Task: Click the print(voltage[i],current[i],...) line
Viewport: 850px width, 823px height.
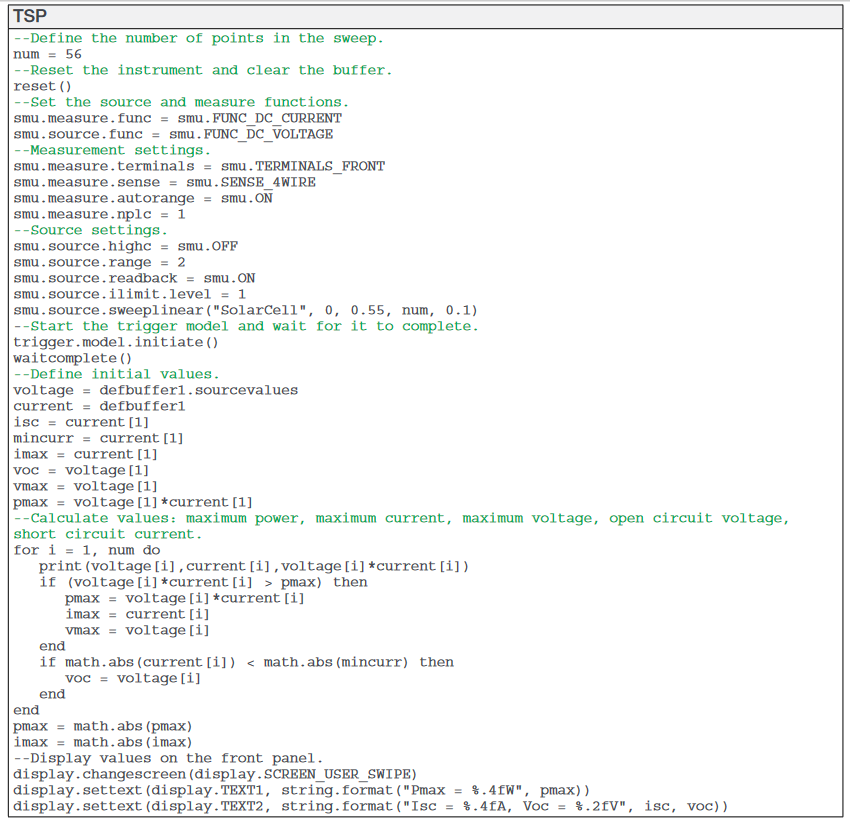Action: coord(254,567)
